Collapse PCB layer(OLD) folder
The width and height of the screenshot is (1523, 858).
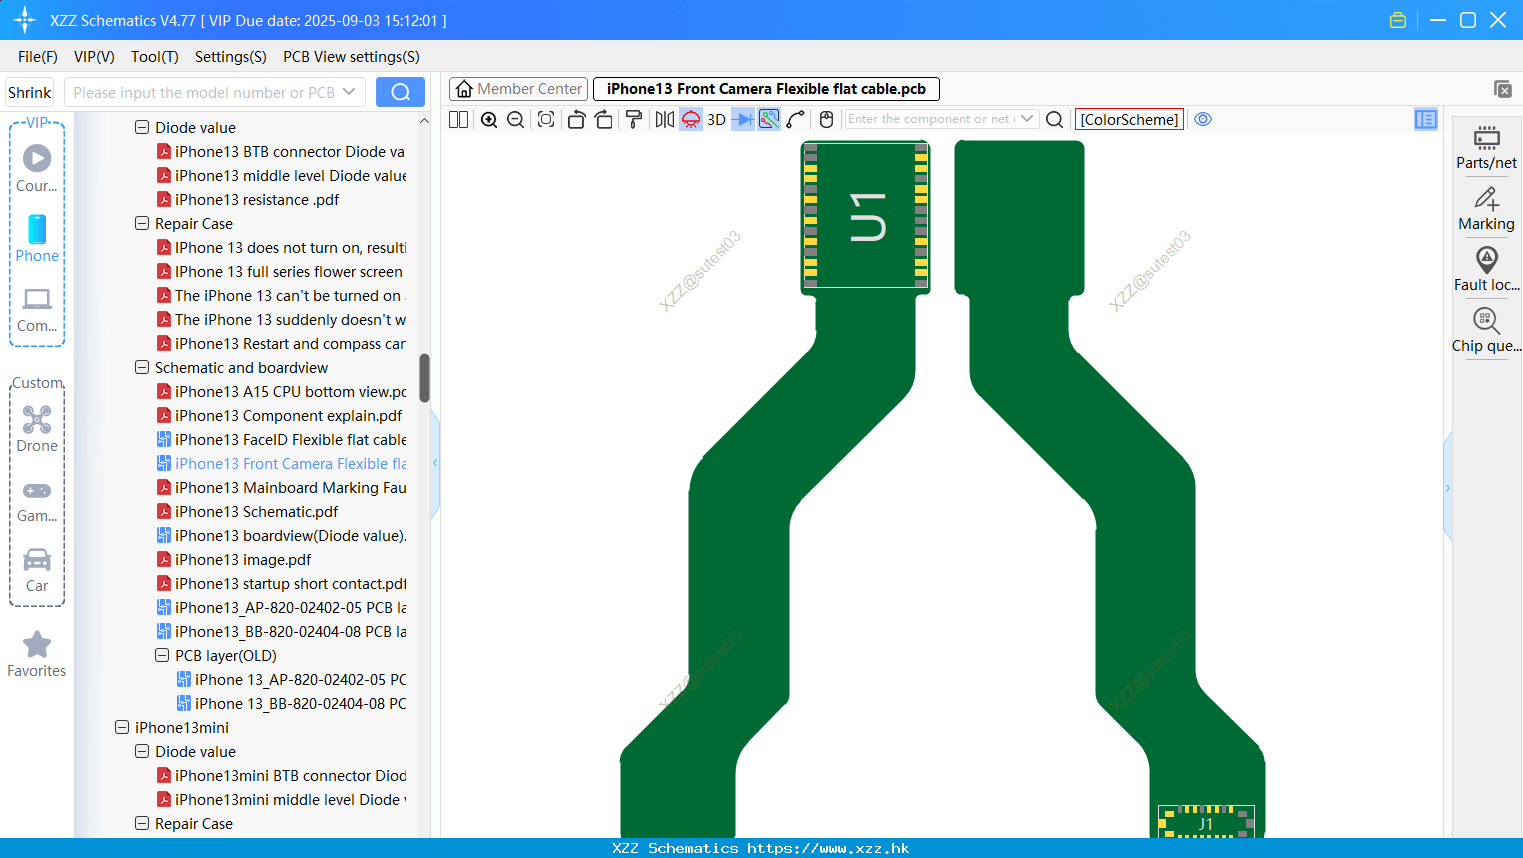click(x=162, y=655)
